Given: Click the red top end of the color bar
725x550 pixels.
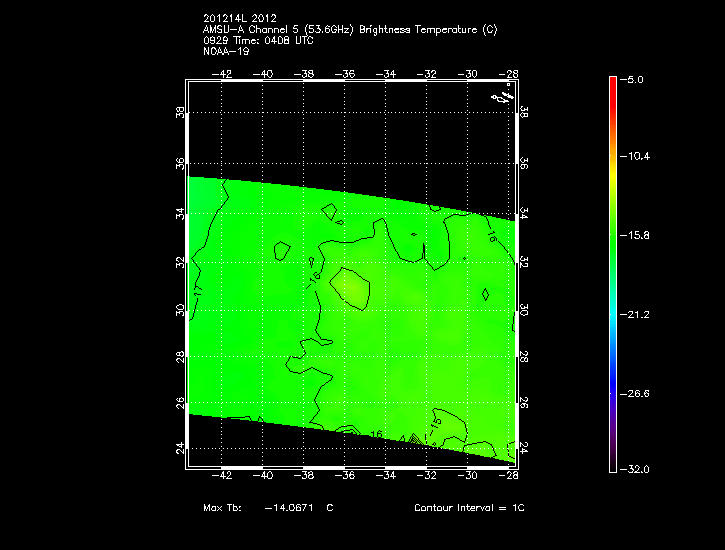Looking at the screenshot, I should (x=613, y=84).
